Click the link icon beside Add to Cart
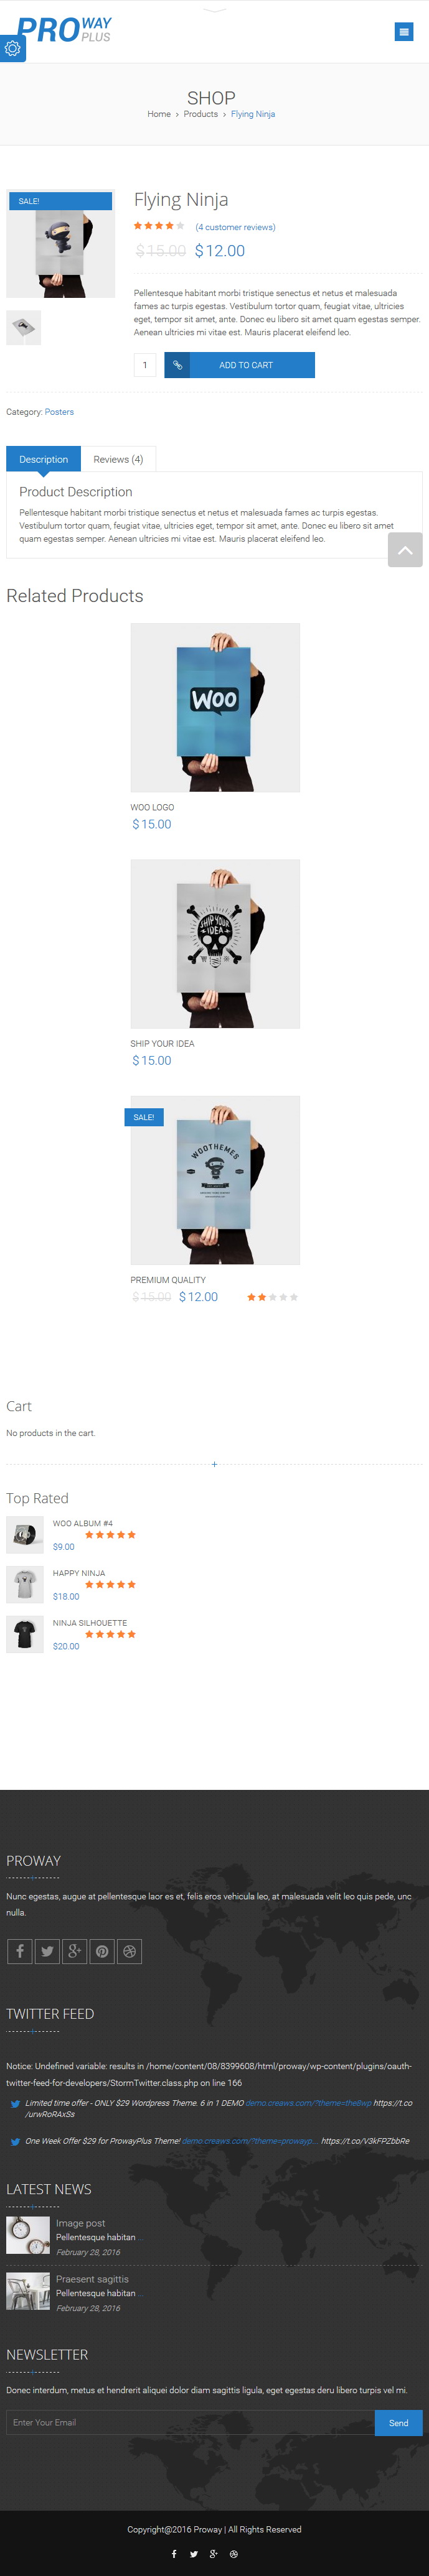The height and width of the screenshot is (2576, 429). 177,365
